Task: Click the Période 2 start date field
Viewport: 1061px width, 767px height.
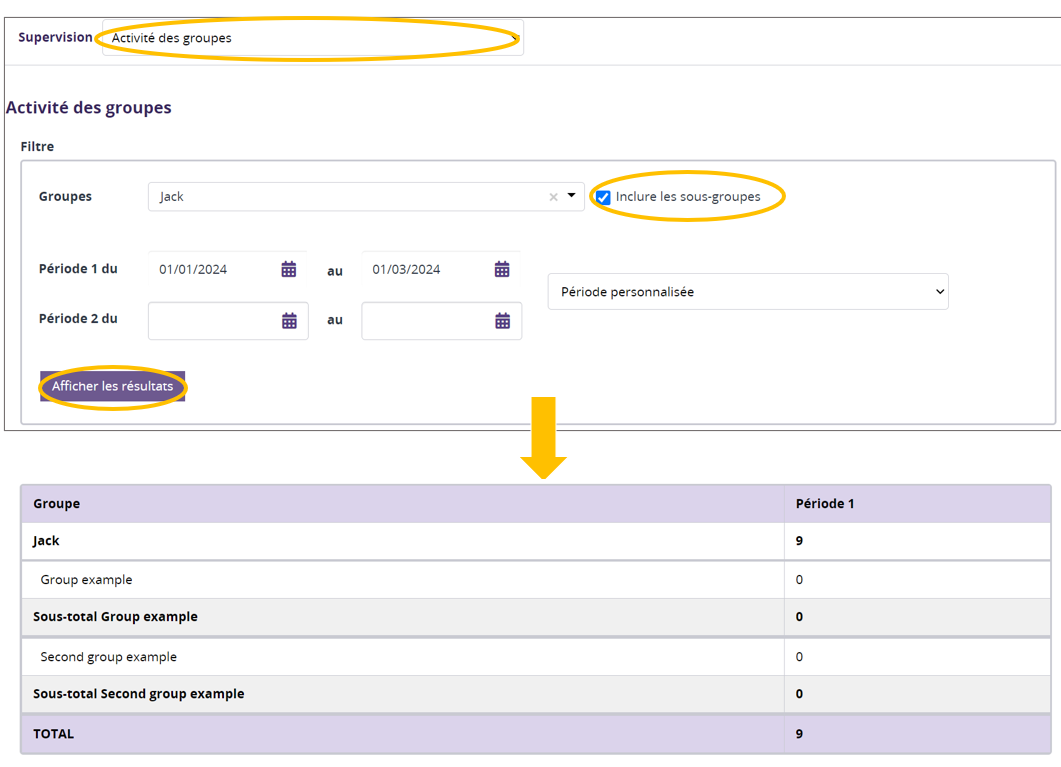Action: point(213,321)
